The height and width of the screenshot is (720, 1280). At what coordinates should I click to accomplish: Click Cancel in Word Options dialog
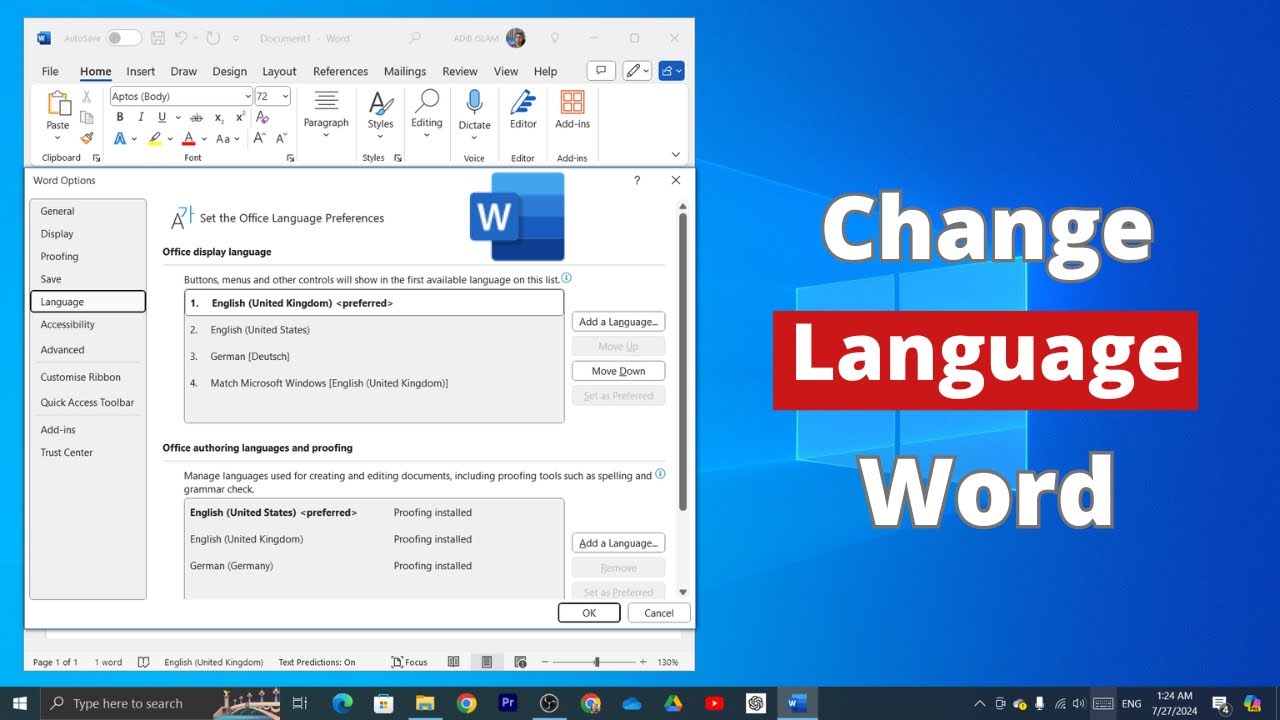tap(659, 613)
